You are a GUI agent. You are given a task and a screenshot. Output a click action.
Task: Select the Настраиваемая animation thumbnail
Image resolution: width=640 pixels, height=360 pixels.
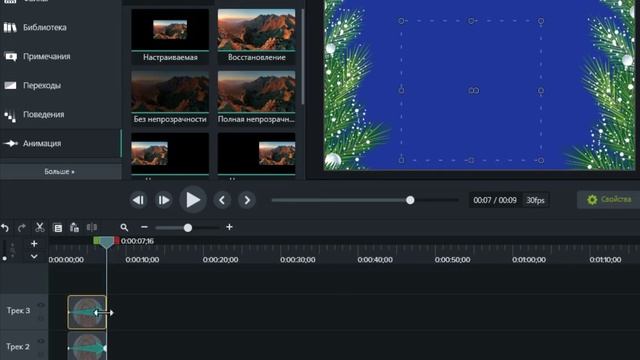[170, 36]
